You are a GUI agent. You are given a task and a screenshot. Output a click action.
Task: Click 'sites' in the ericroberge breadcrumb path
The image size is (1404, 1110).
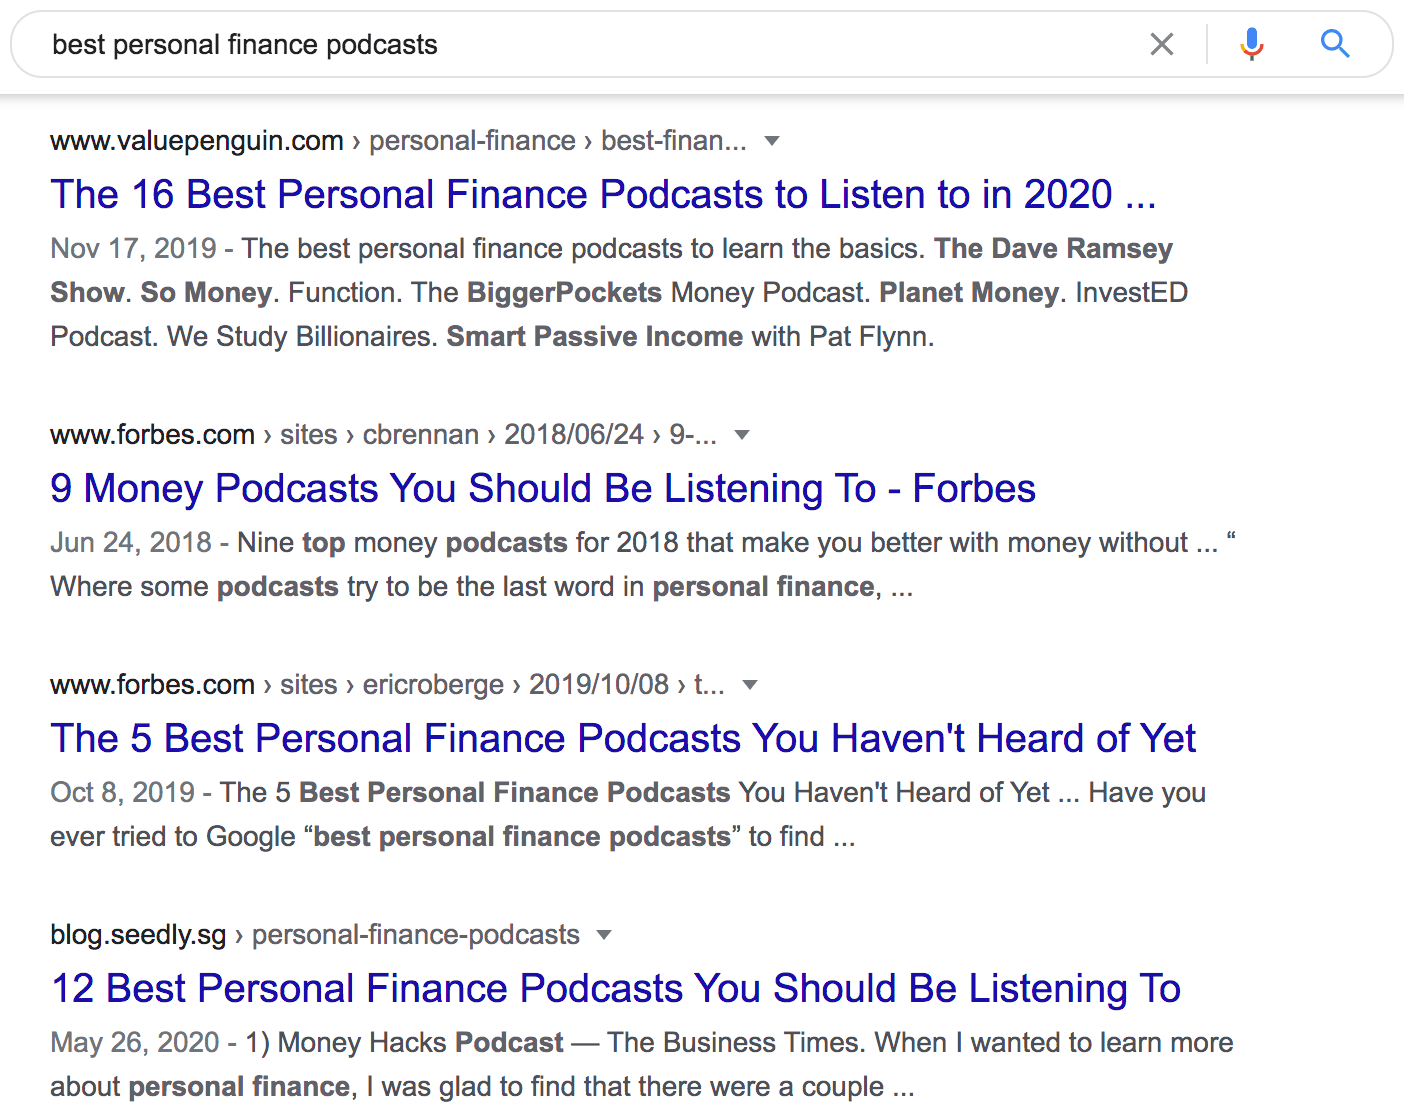coord(308,686)
